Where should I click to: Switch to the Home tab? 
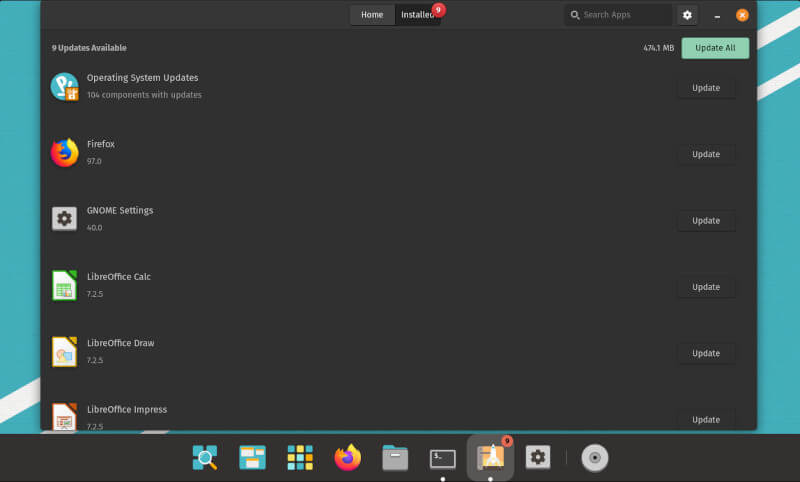point(372,15)
